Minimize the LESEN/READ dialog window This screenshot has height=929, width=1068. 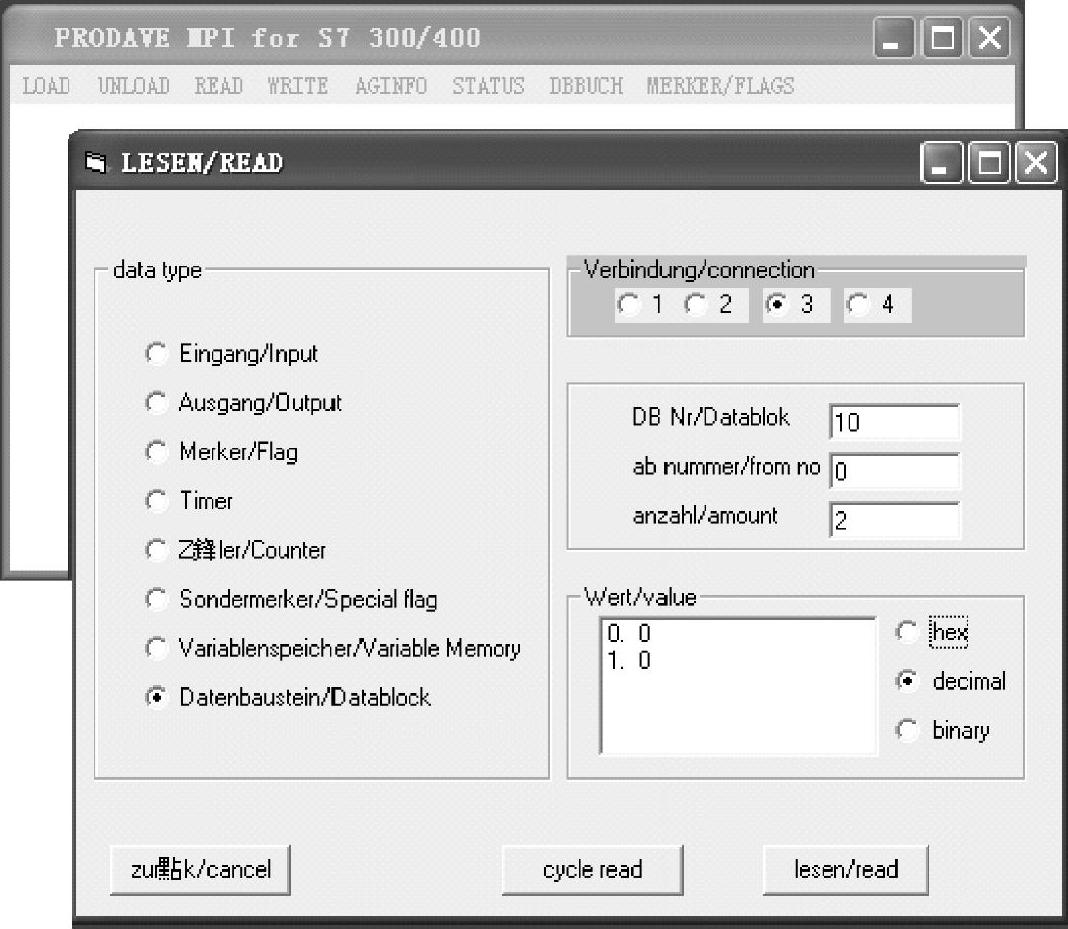(x=941, y=163)
